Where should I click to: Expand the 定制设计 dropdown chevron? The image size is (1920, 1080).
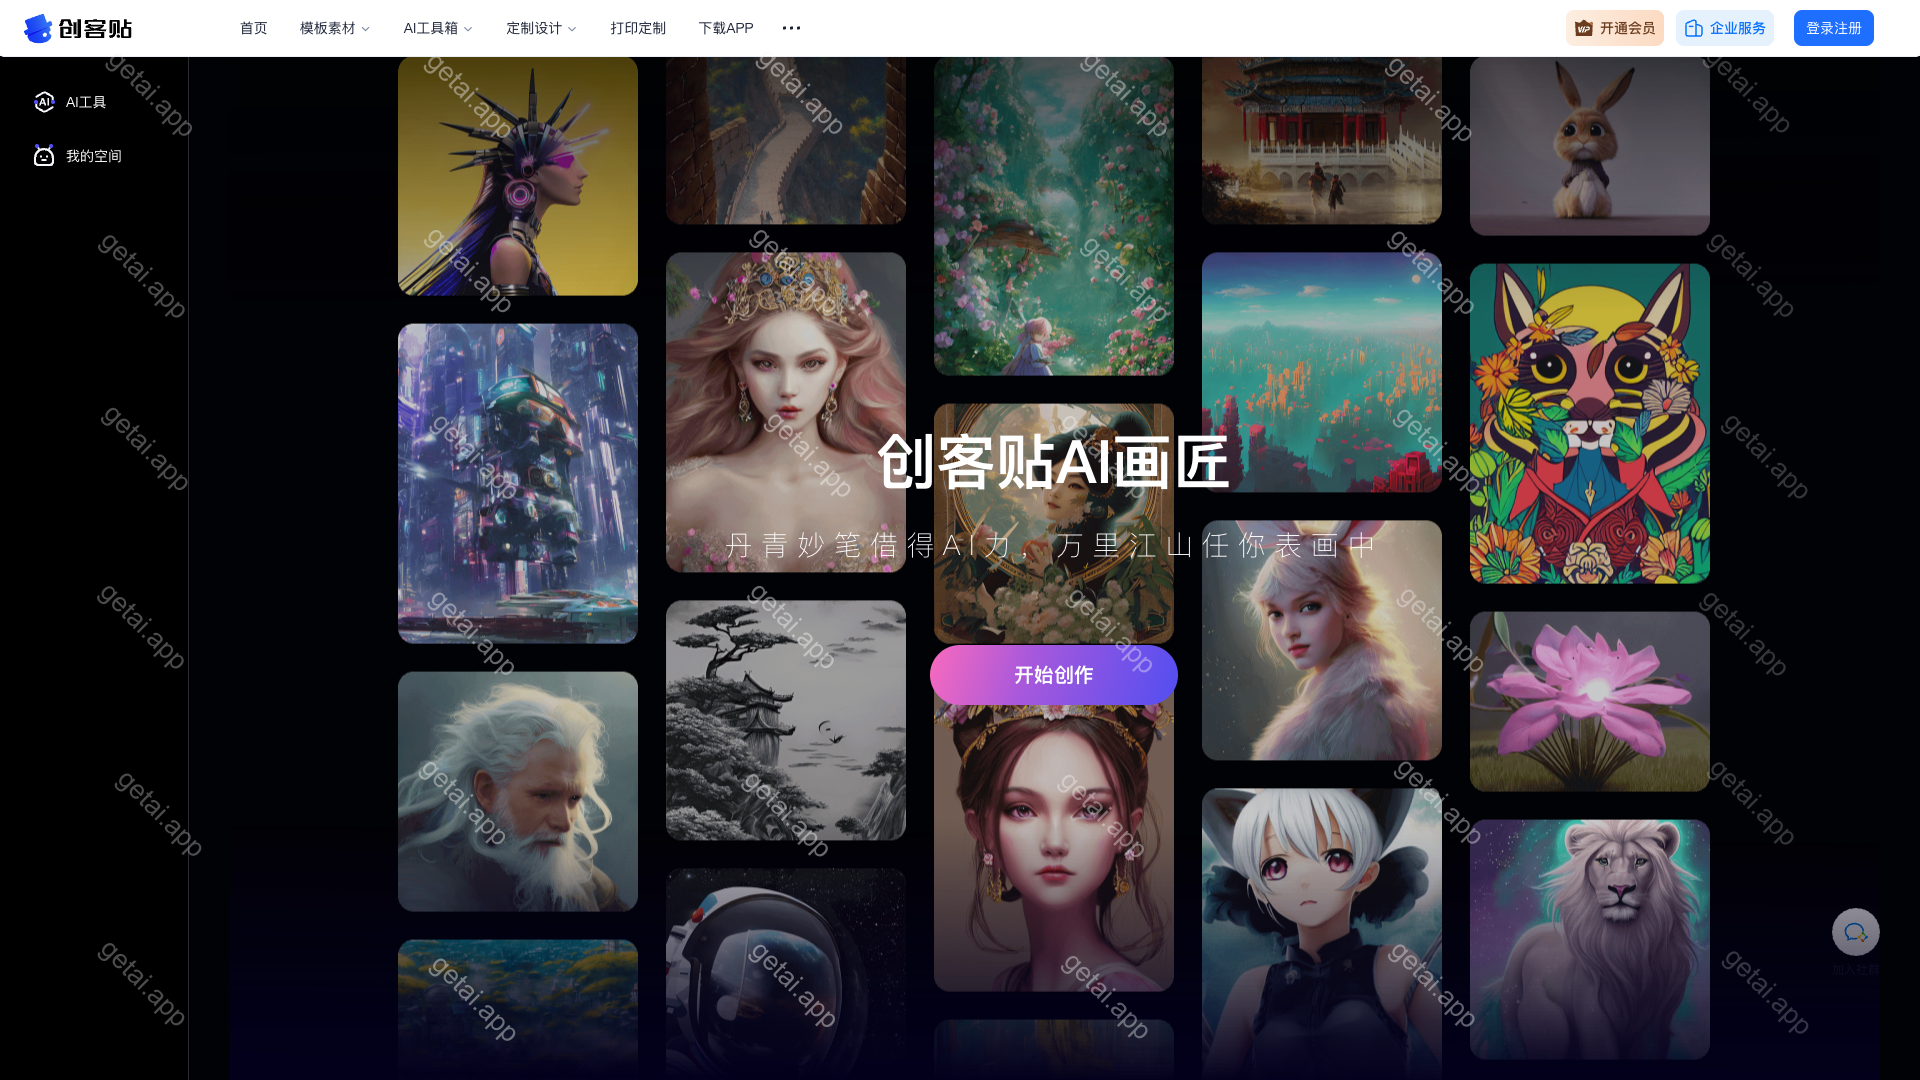572,29
